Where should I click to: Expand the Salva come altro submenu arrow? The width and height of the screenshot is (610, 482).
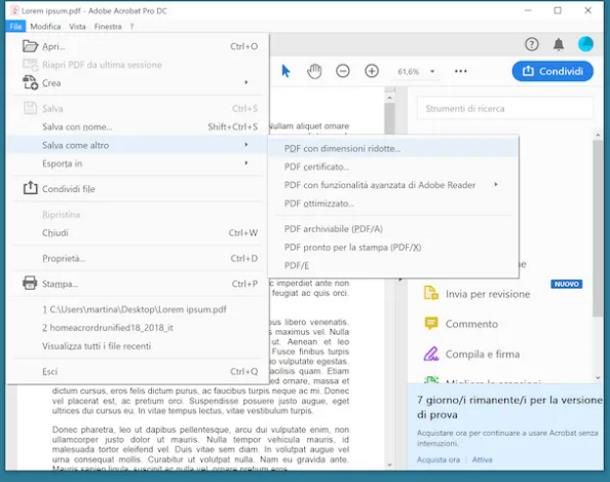click(246, 145)
